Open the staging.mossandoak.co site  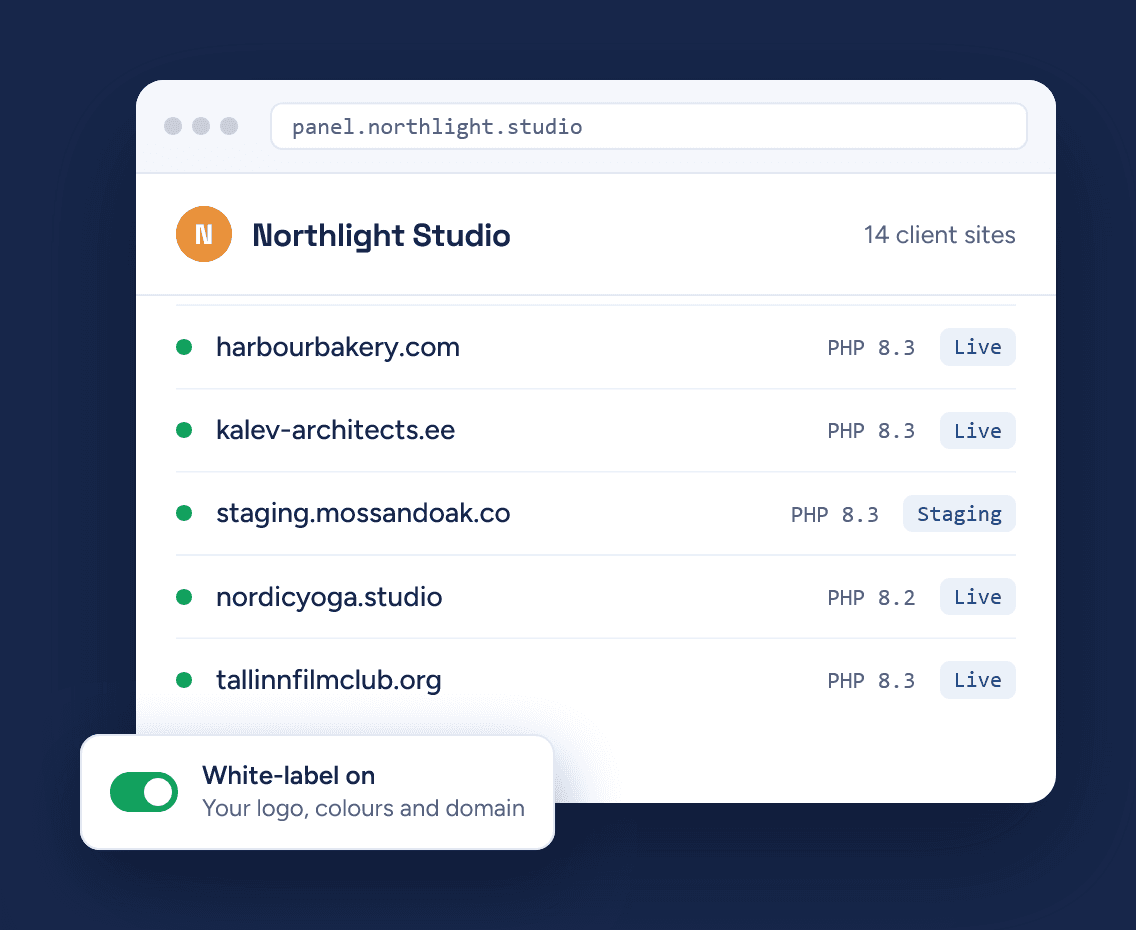point(363,514)
